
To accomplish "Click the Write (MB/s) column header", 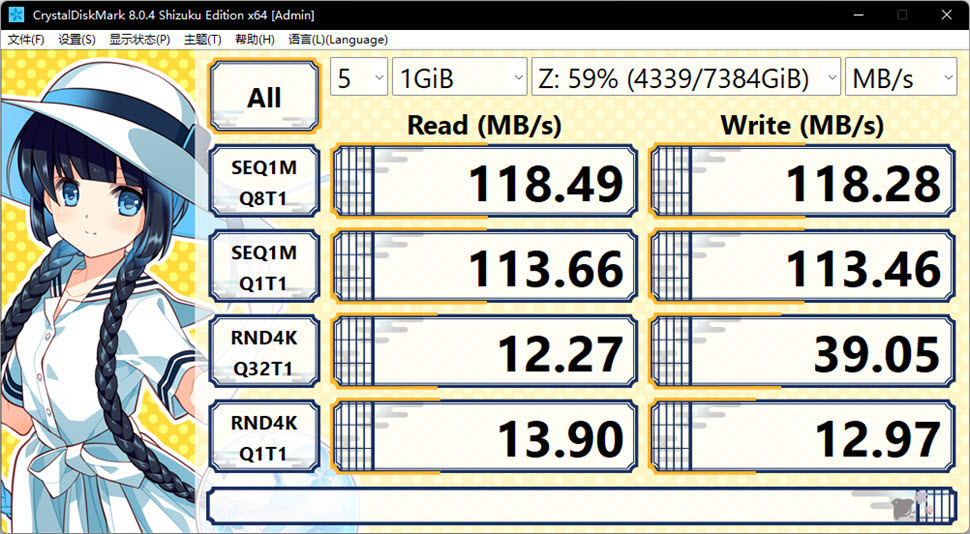I will (802, 126).
